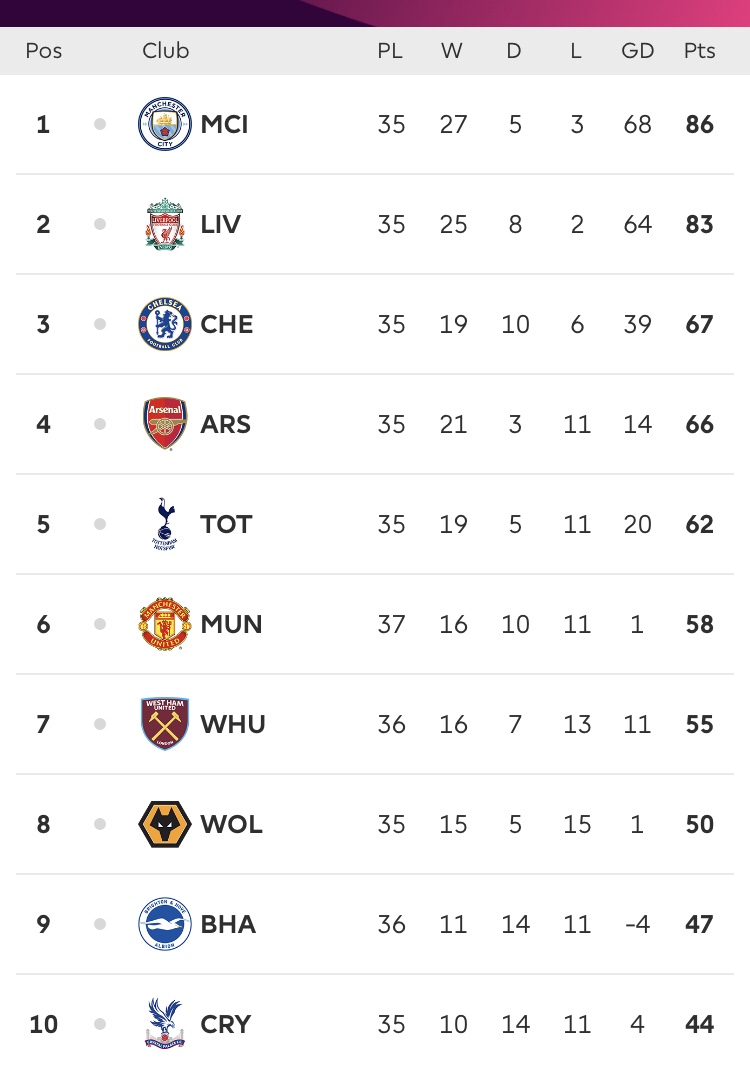750x1070 pixels.
Task: Open the Chelsea club badge
Action: (x=164, y=324)
